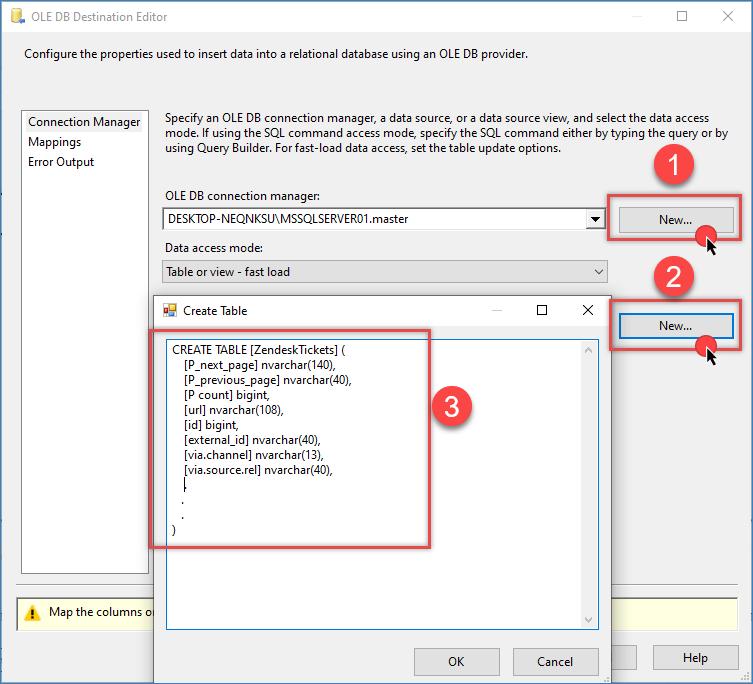Cancel the Create Table dialog

click(x=555, y=661)
